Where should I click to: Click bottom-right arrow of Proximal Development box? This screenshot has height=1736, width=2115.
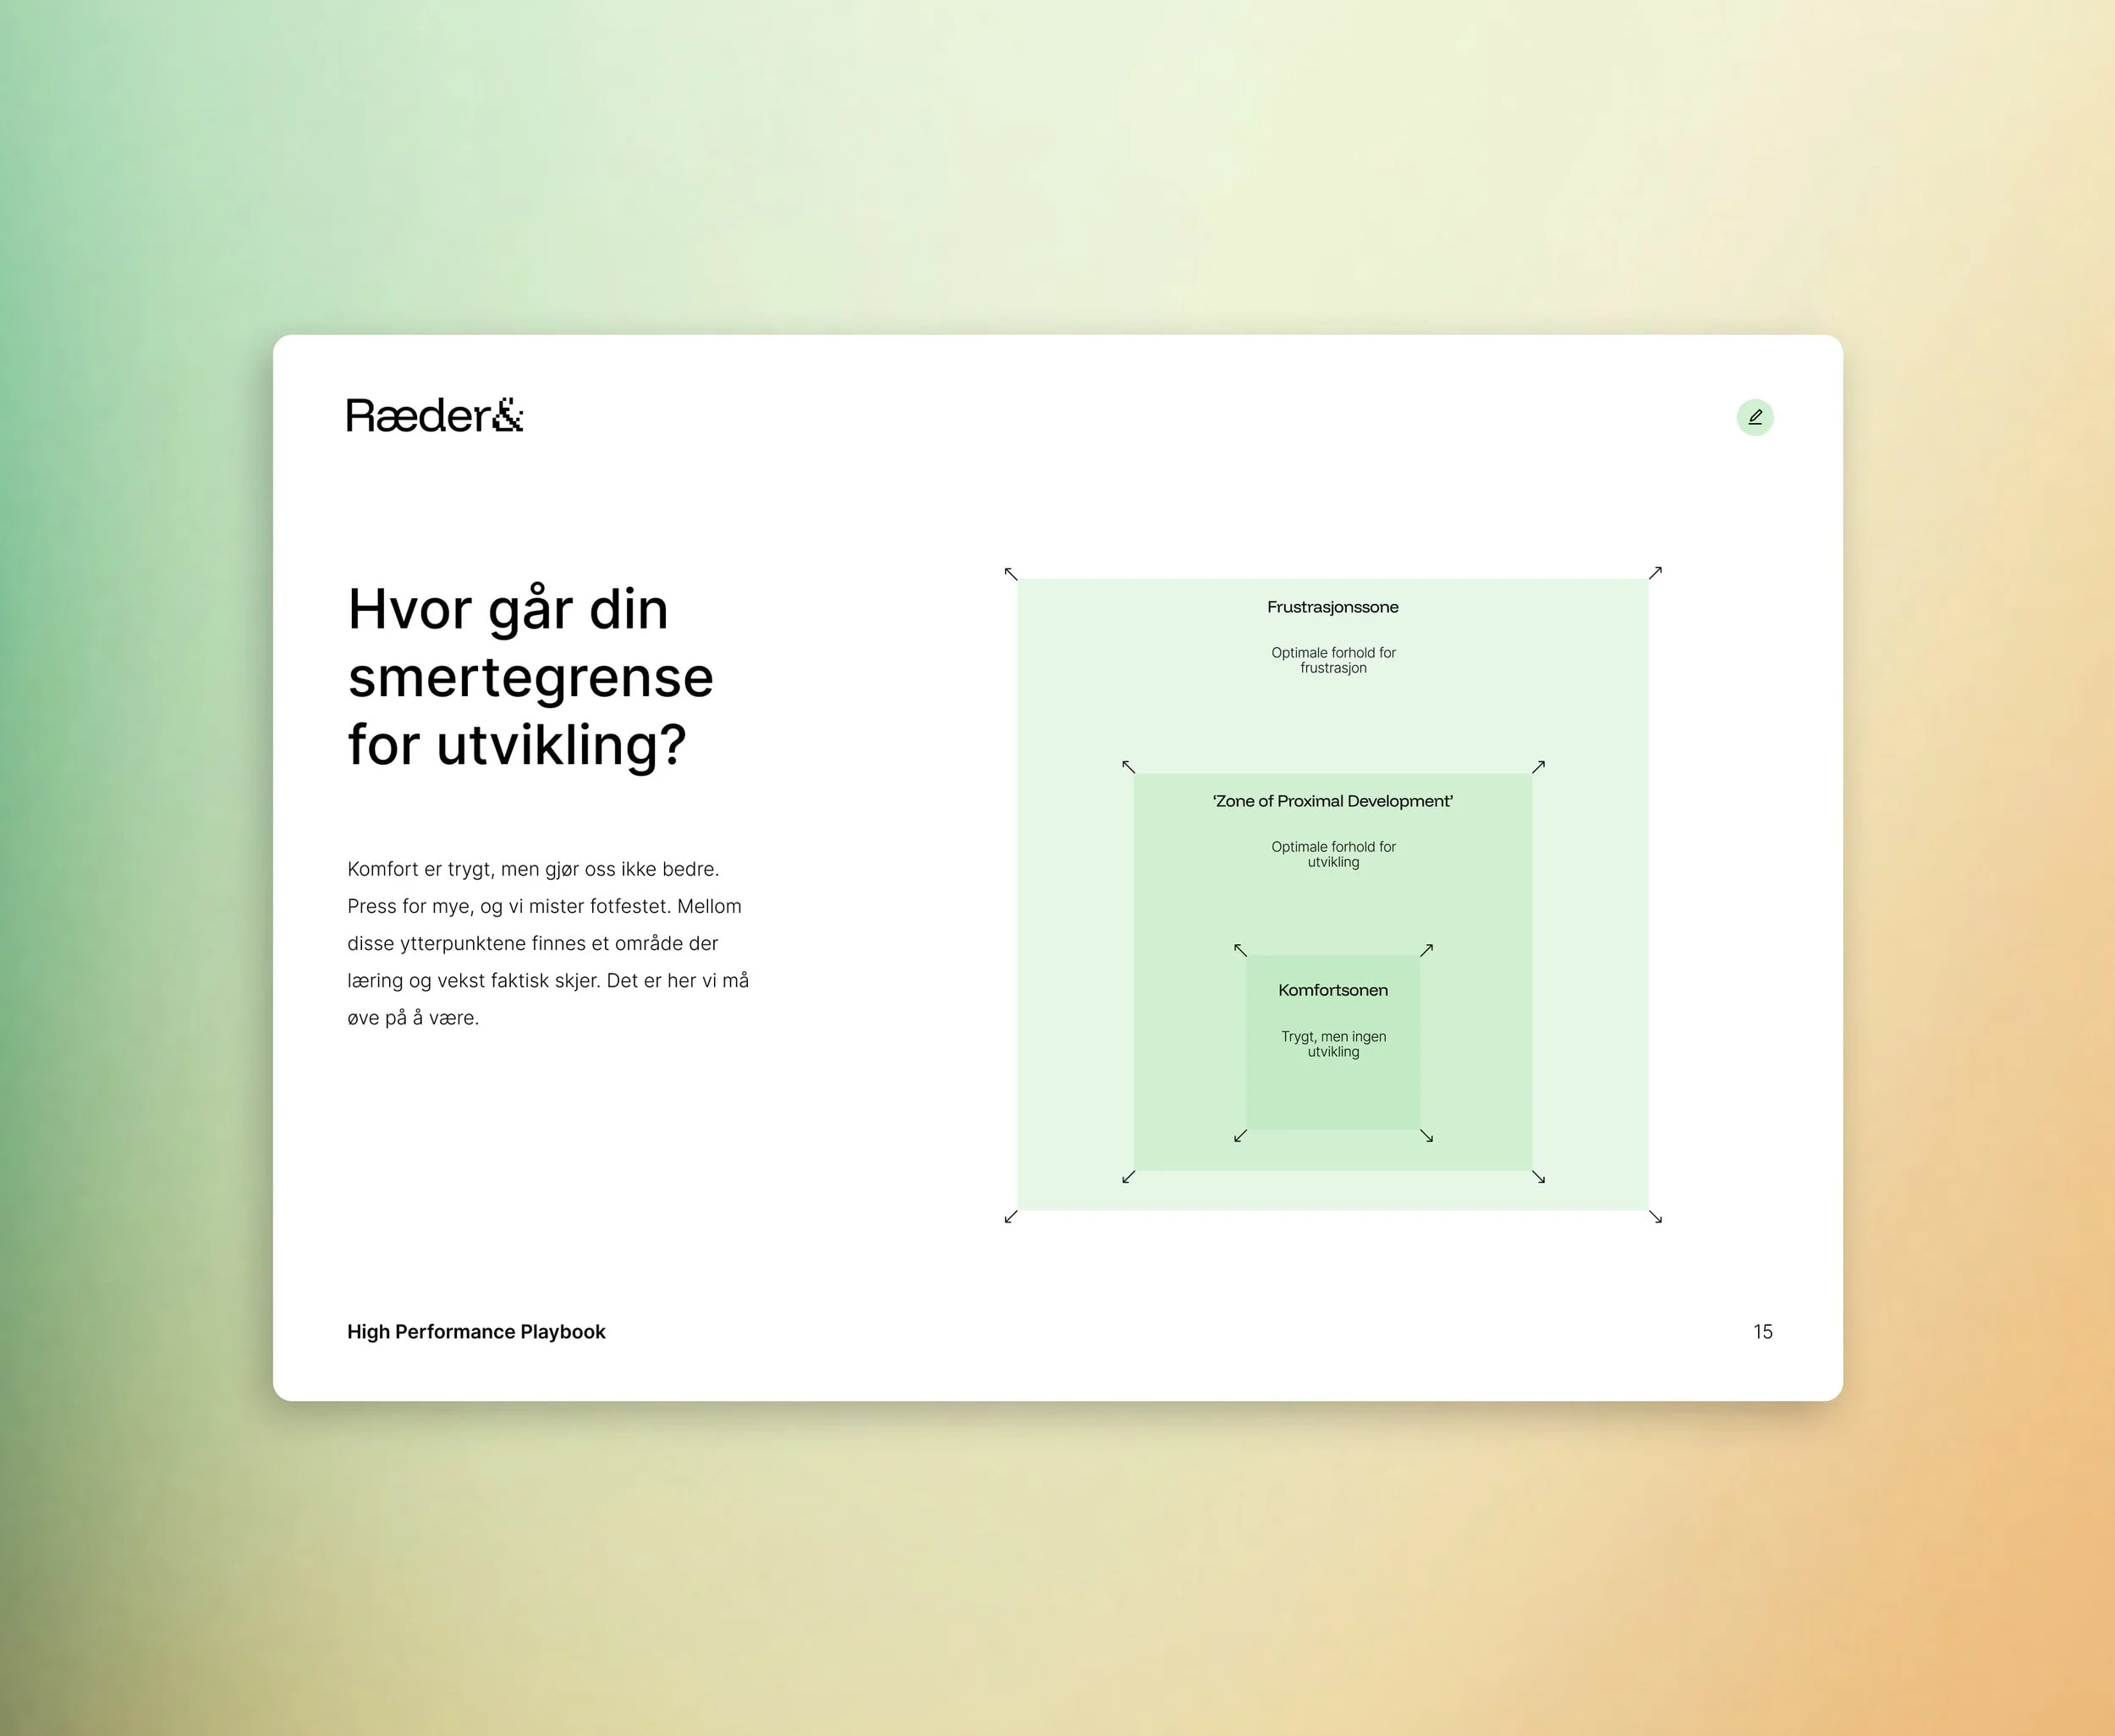[x=1539, y=1177]
